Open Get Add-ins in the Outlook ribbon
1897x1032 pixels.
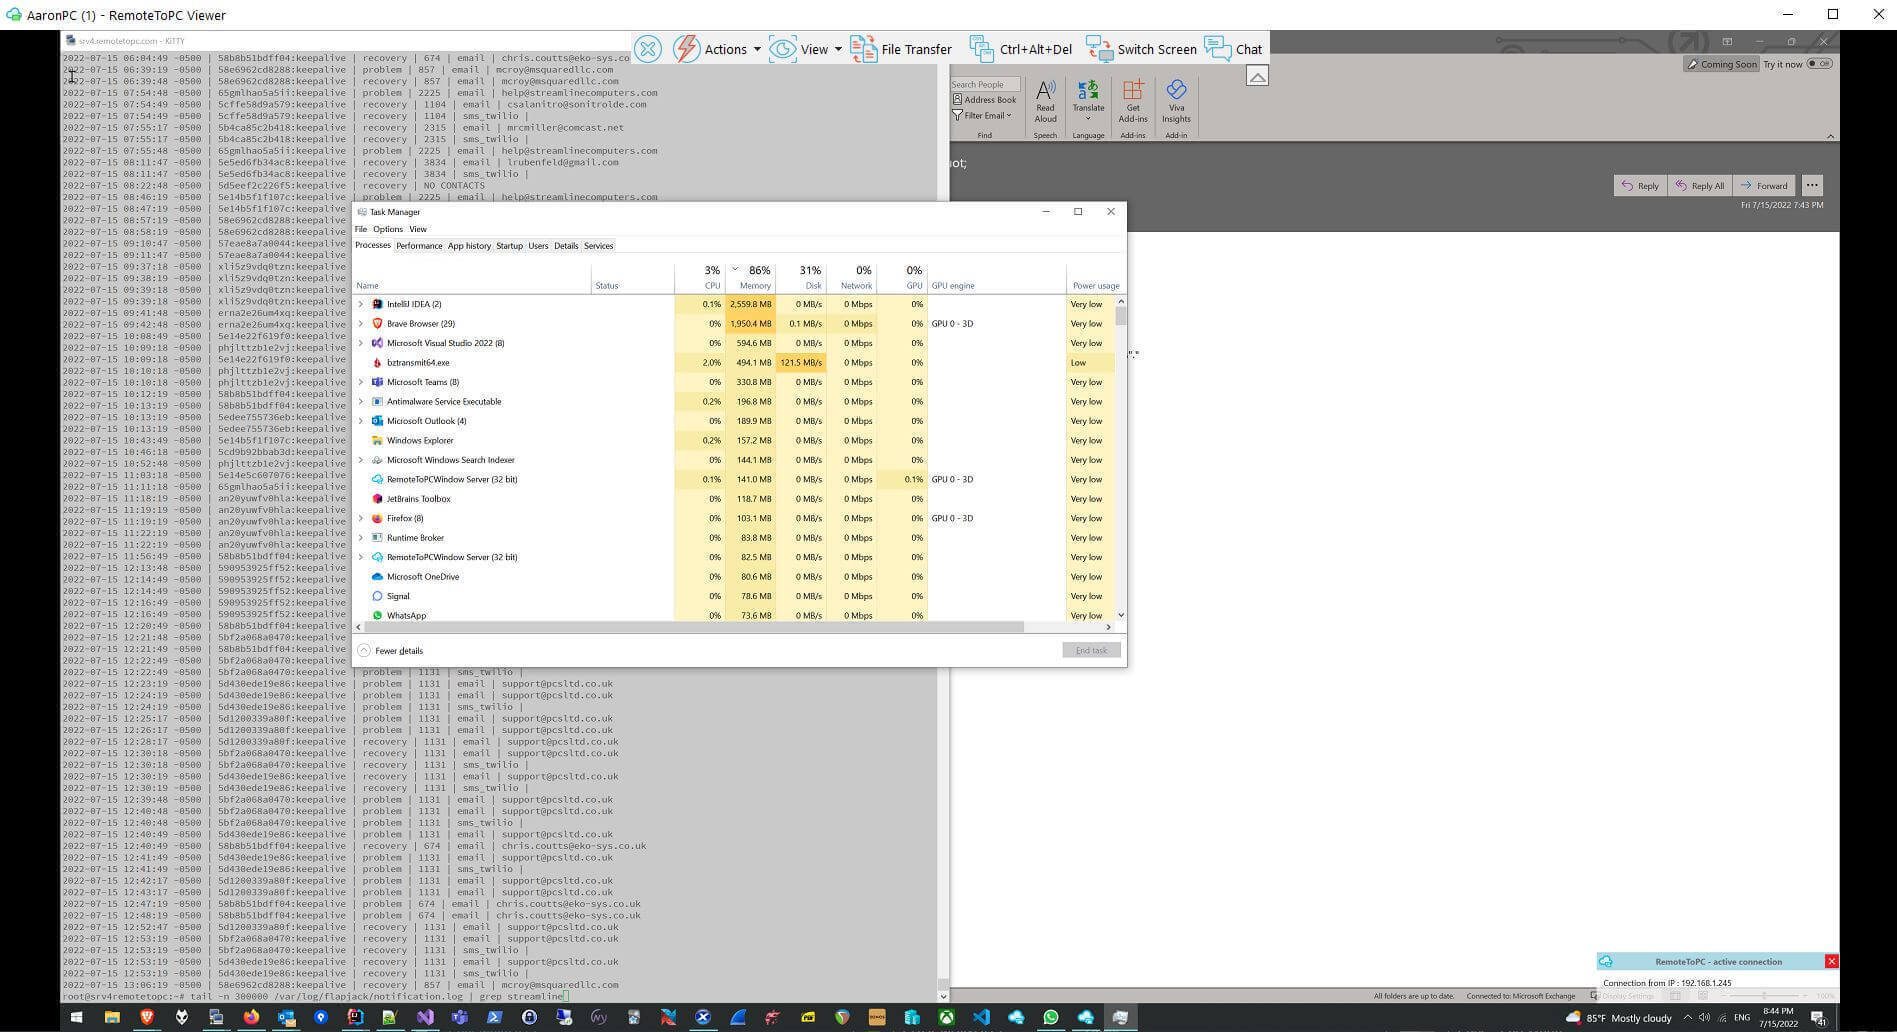1132,103
